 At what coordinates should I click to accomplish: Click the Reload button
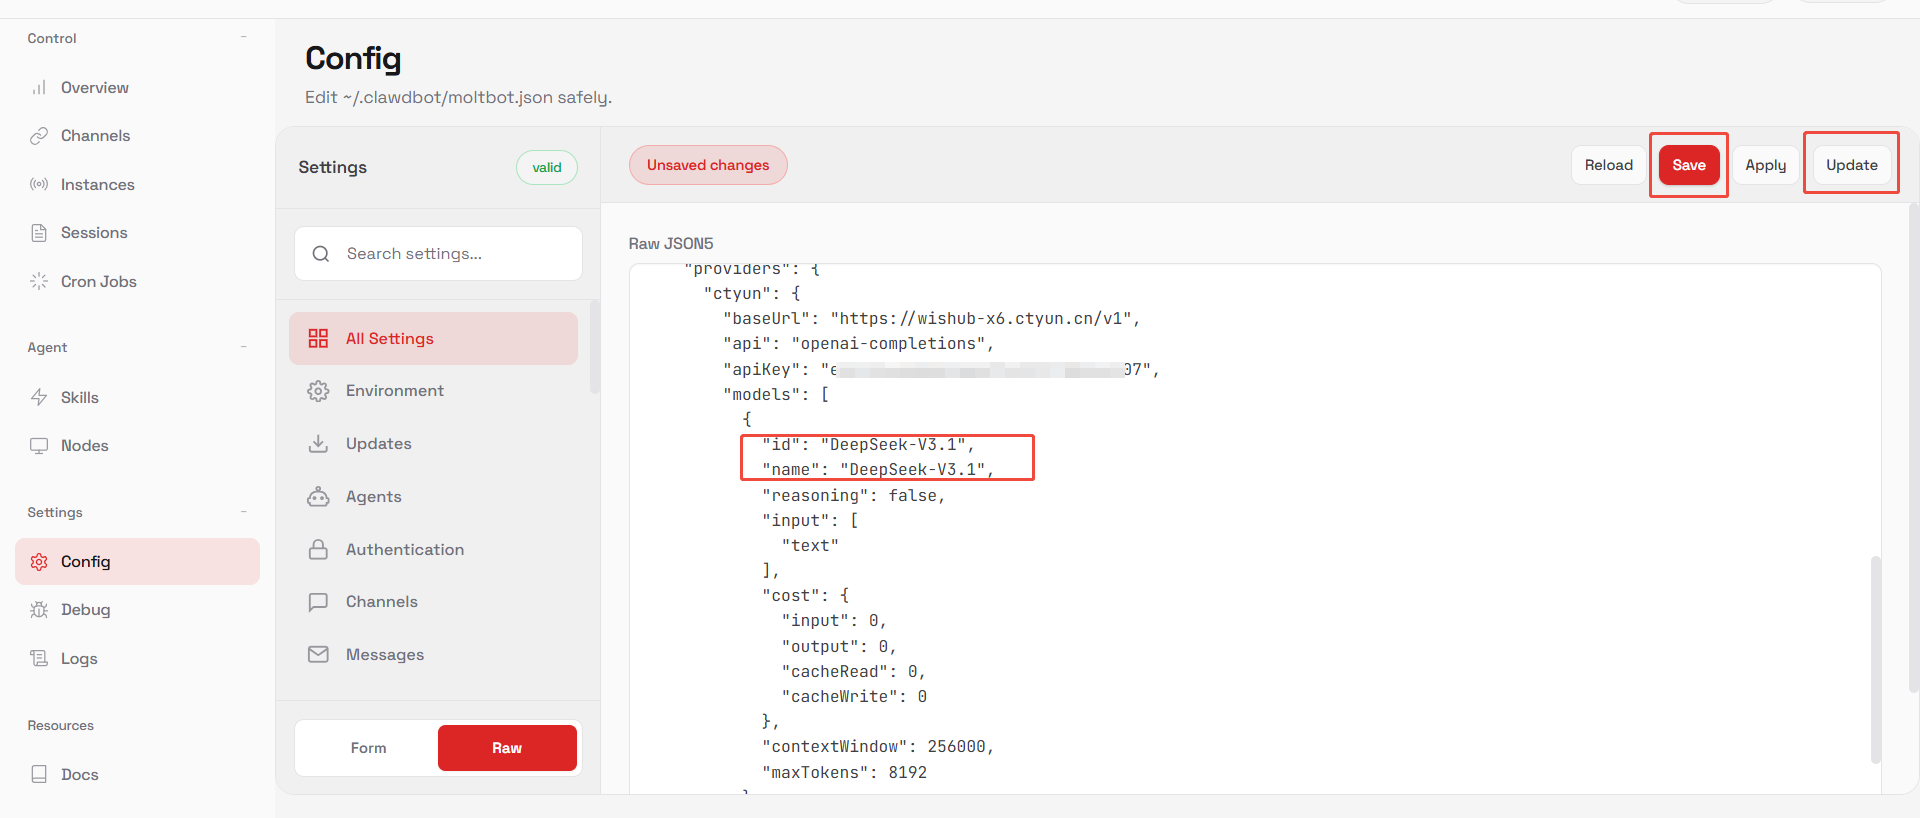tap(1608, 165)
